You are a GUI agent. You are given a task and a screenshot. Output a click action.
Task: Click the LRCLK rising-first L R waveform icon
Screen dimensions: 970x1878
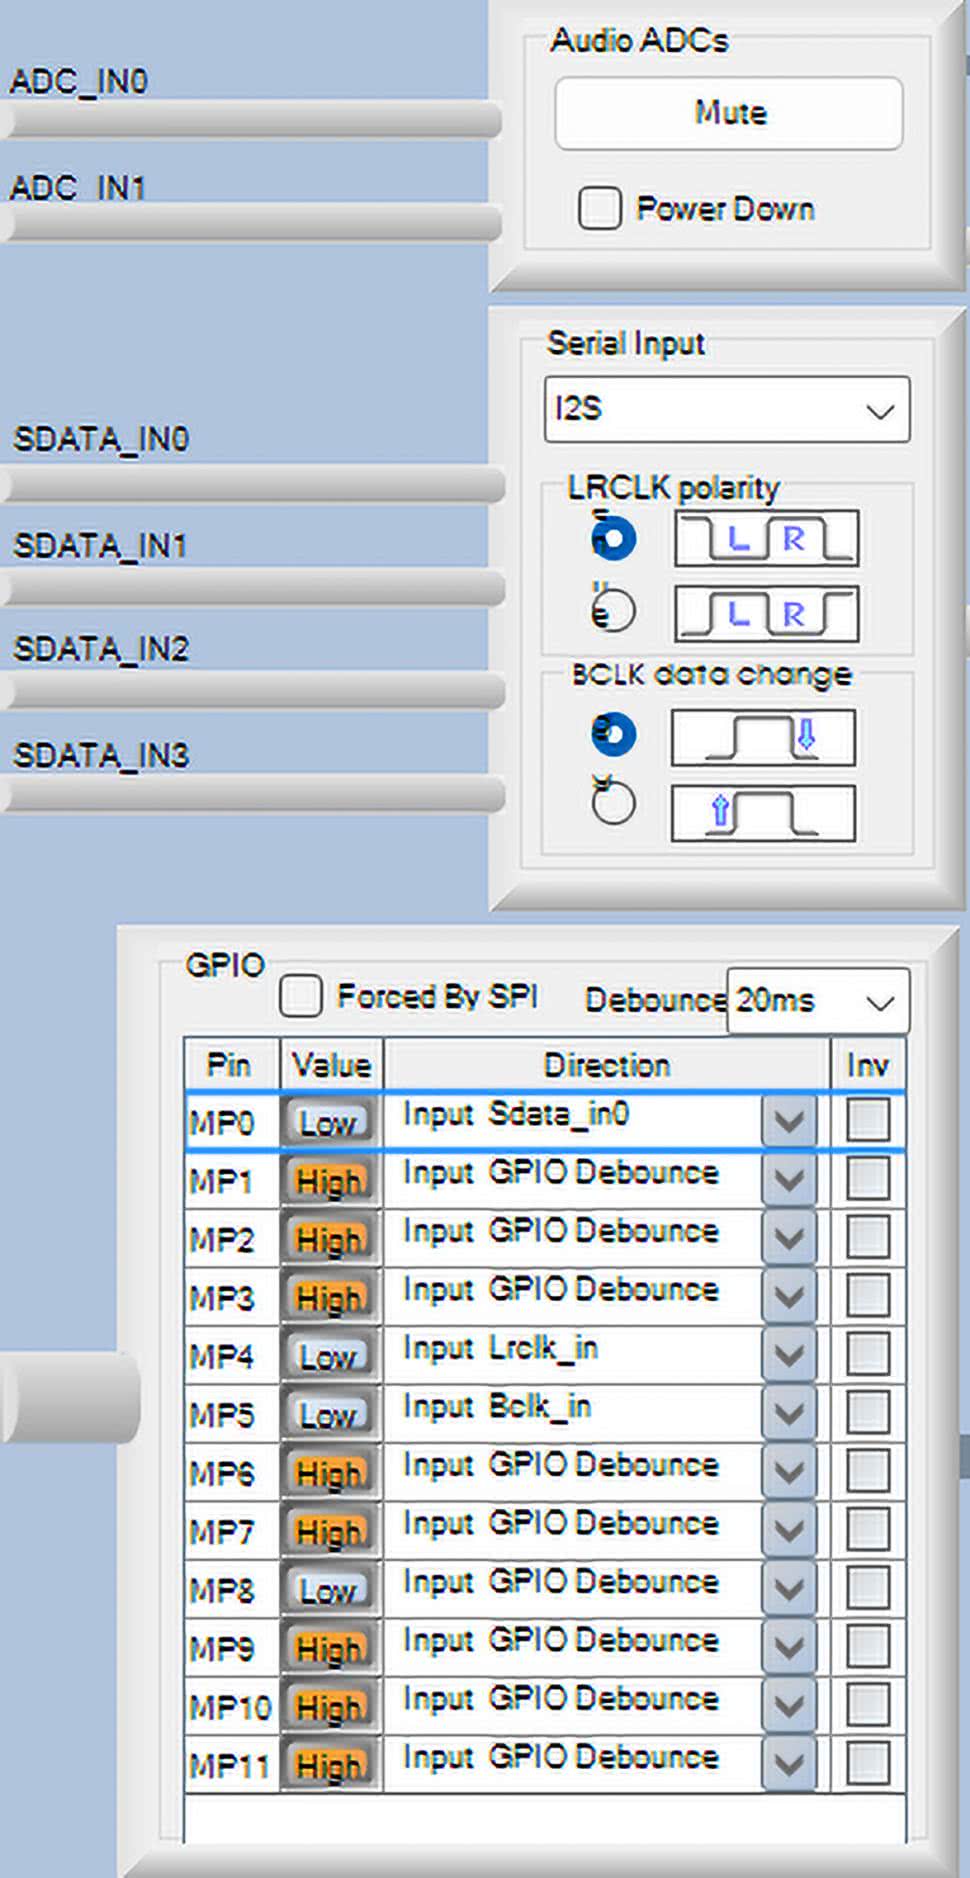(x=766, y=613)
